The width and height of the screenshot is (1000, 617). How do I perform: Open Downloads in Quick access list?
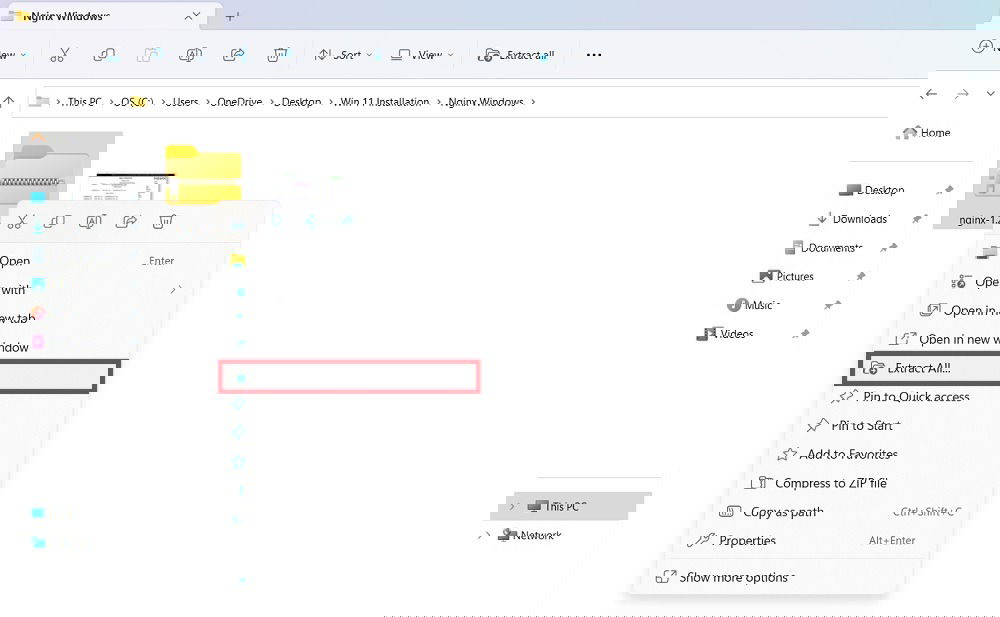(849, 219)
